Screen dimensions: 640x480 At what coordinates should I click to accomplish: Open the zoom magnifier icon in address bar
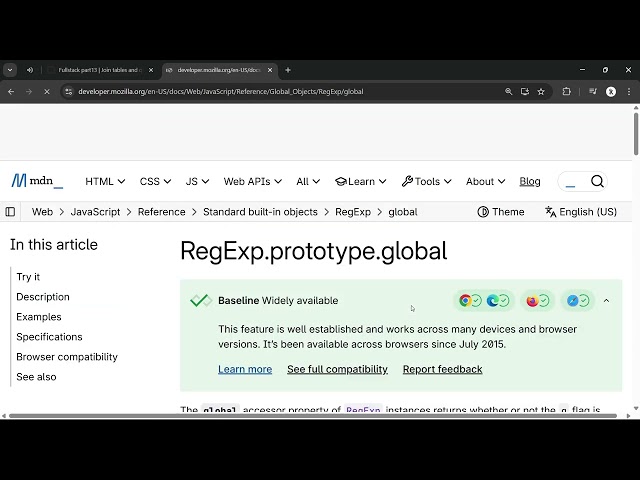pyautogui.click(x=508, y=91)
